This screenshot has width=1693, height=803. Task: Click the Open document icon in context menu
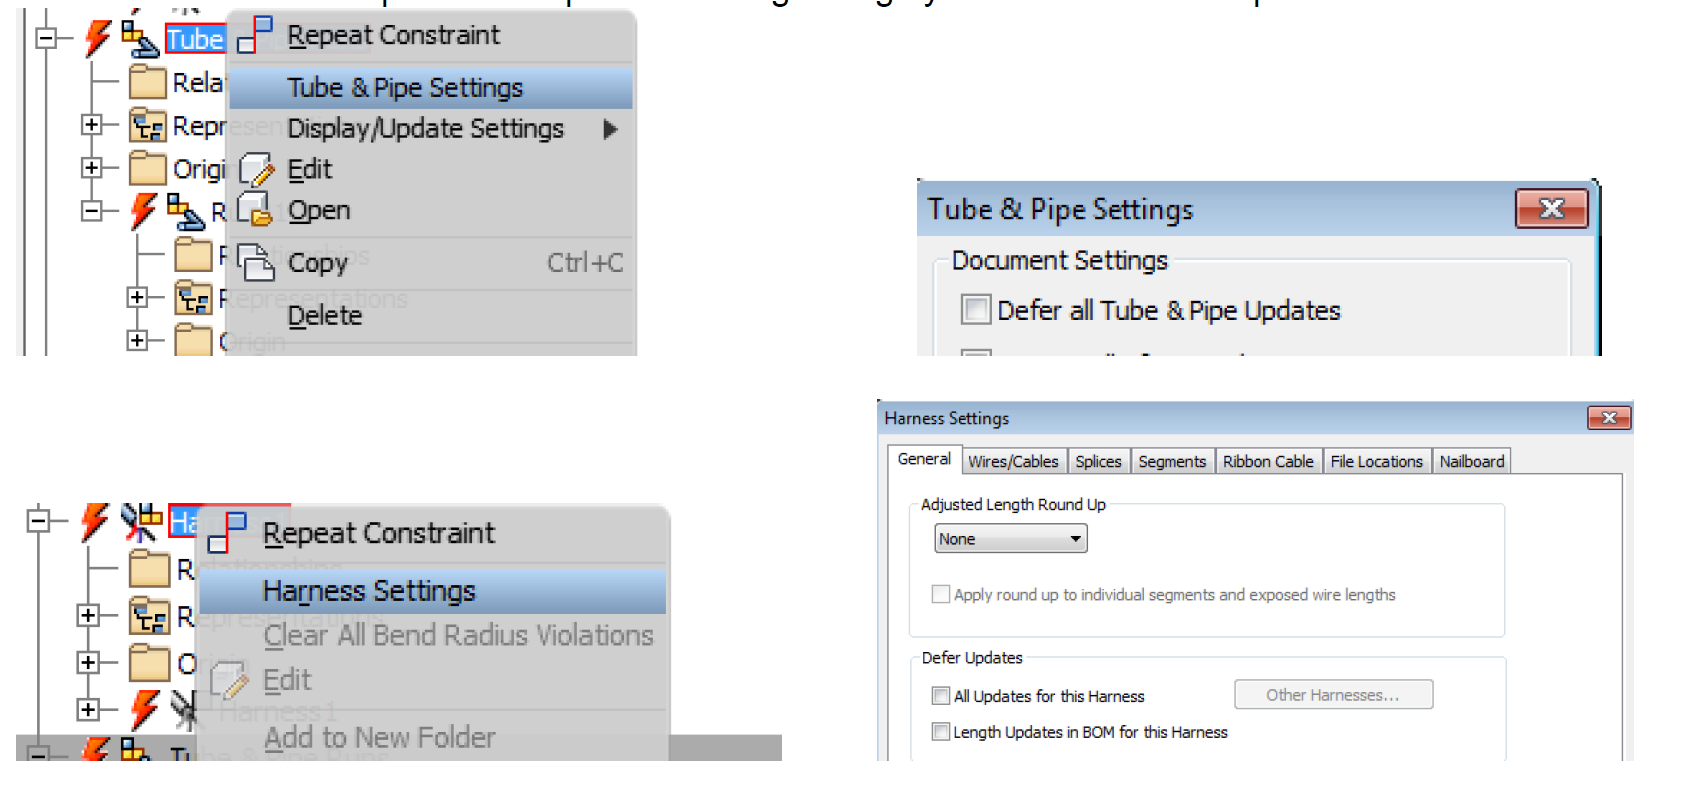click(x=255, y=210)
